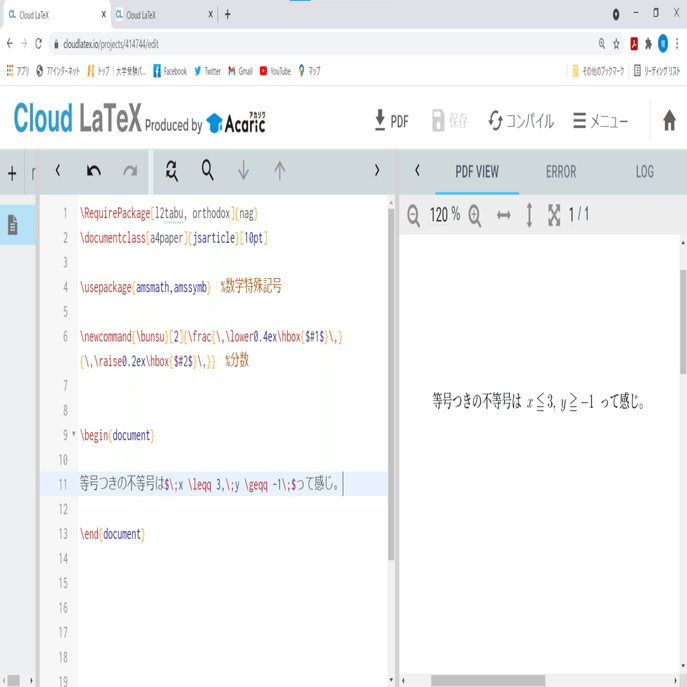Viewport: 687px width, 687px height.
Task: Click line 11 with \leqq text
Action: tap(209, 484)
